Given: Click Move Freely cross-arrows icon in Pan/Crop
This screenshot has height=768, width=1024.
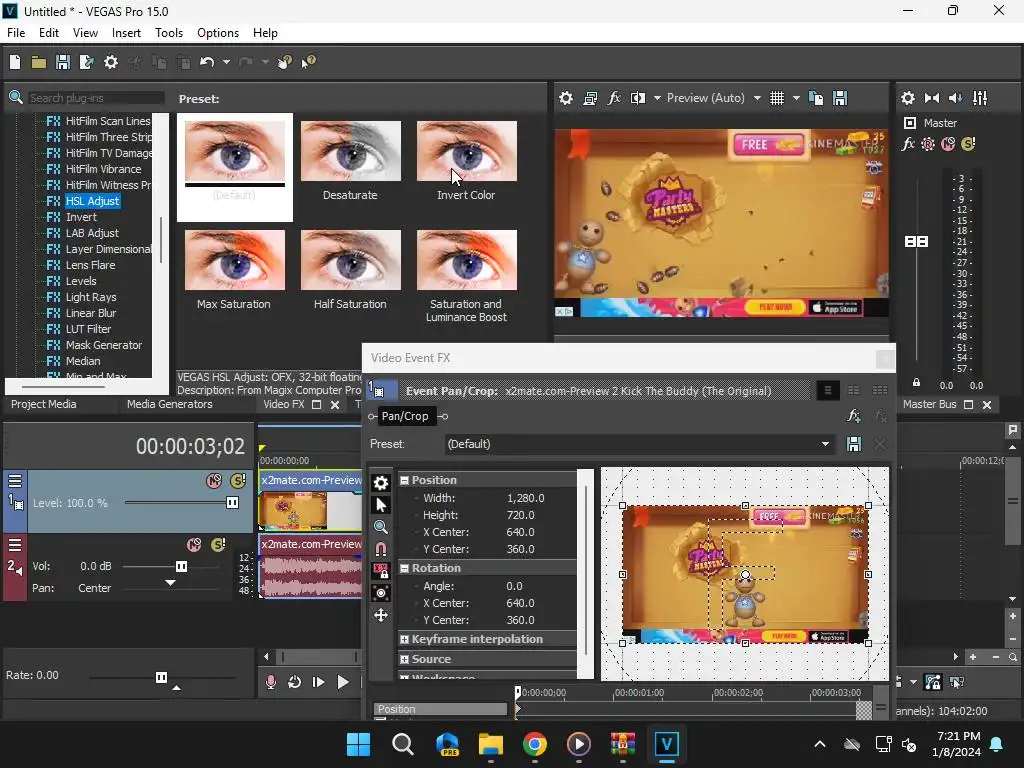Looking at the screenshot, I should tap(381, 615).
